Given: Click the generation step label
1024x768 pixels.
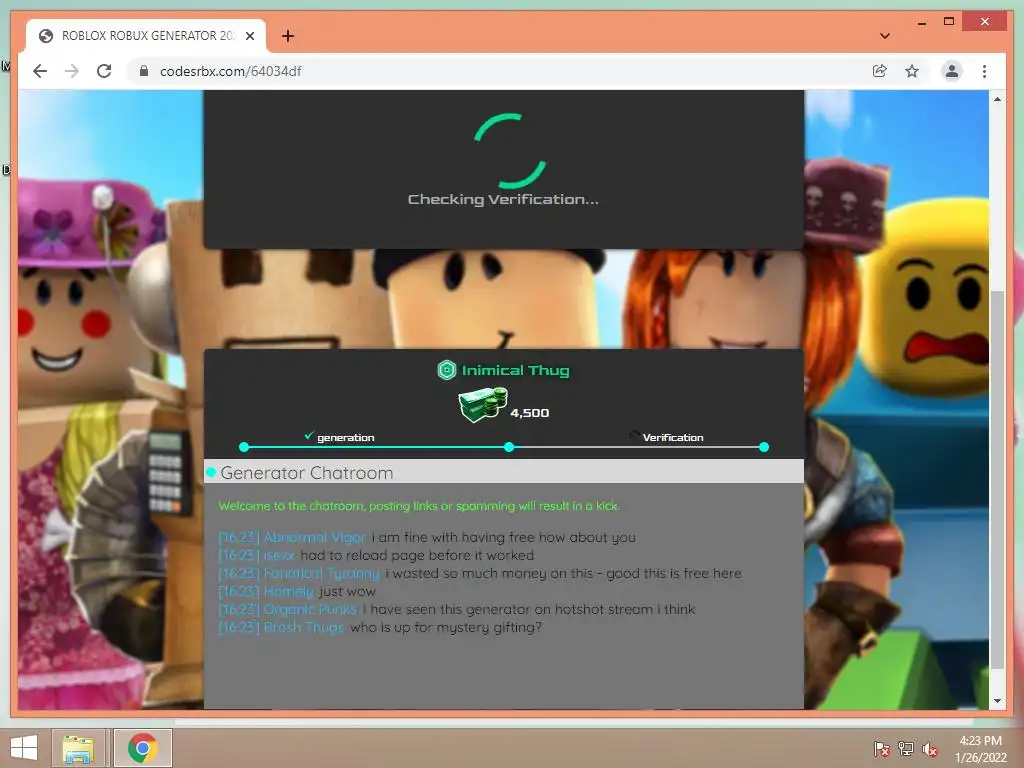Looking at the screenshot, I should (x=345, y=438).
